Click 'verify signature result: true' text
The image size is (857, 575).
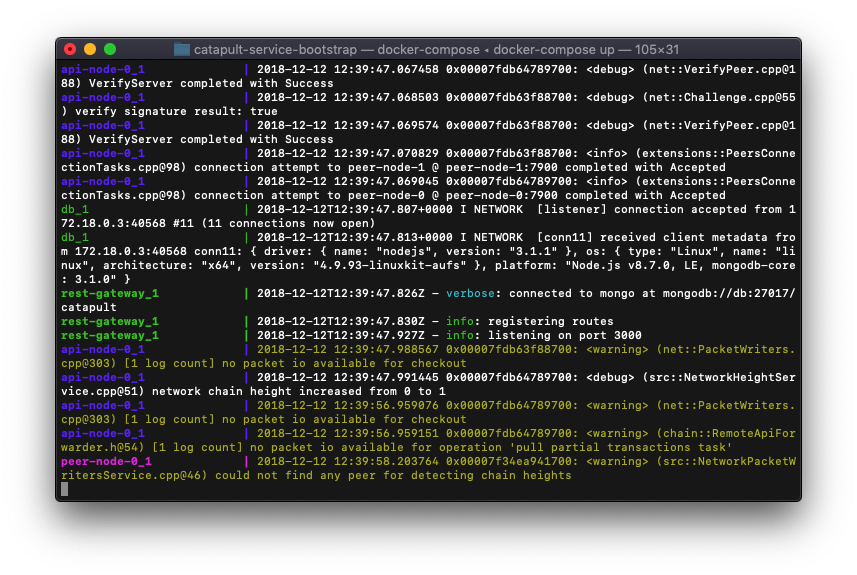176,112
